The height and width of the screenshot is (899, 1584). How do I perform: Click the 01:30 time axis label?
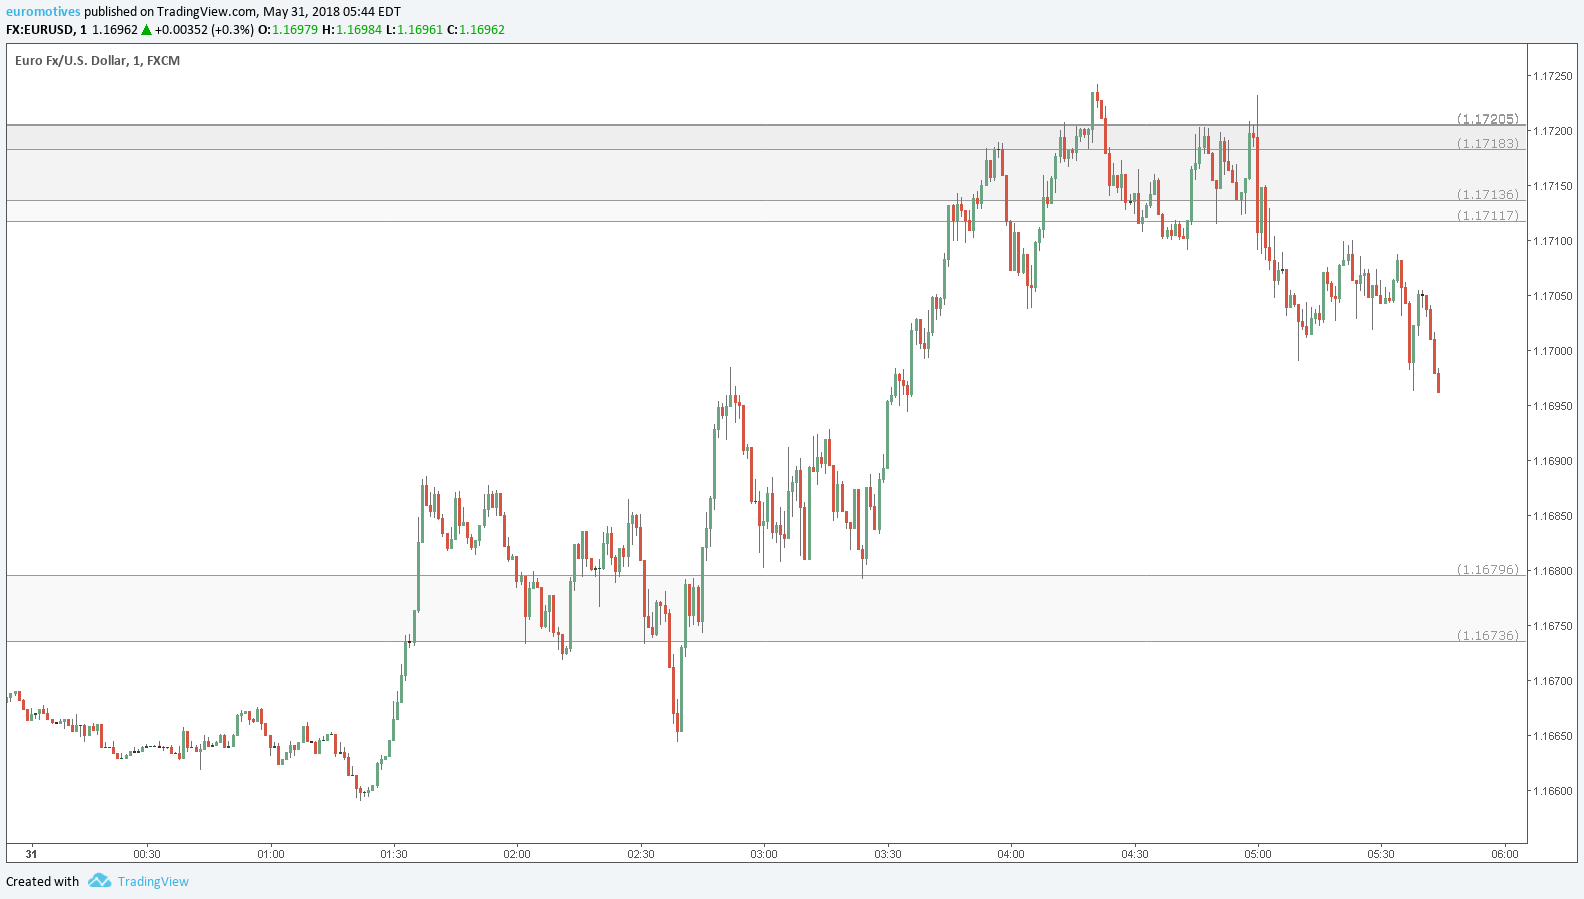[x=394, y=854]
